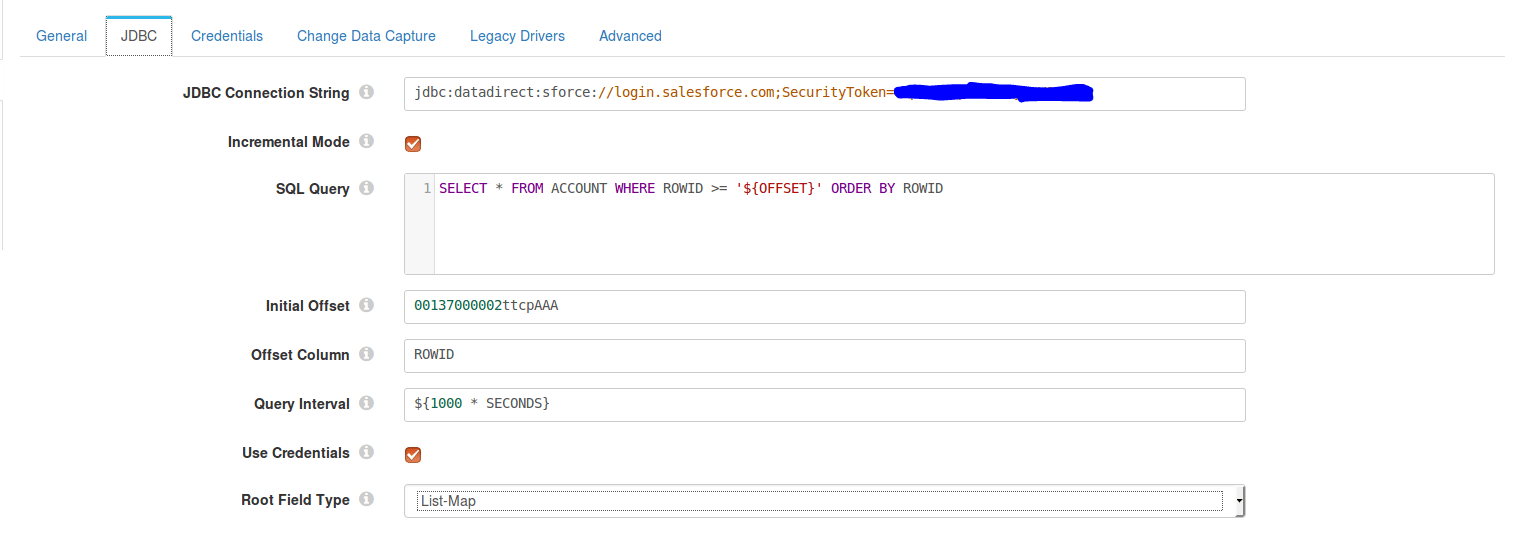This screenshot has height=533, width=1519.
Task: Click info icon beside Use Credentials
Action: (366, 453)
